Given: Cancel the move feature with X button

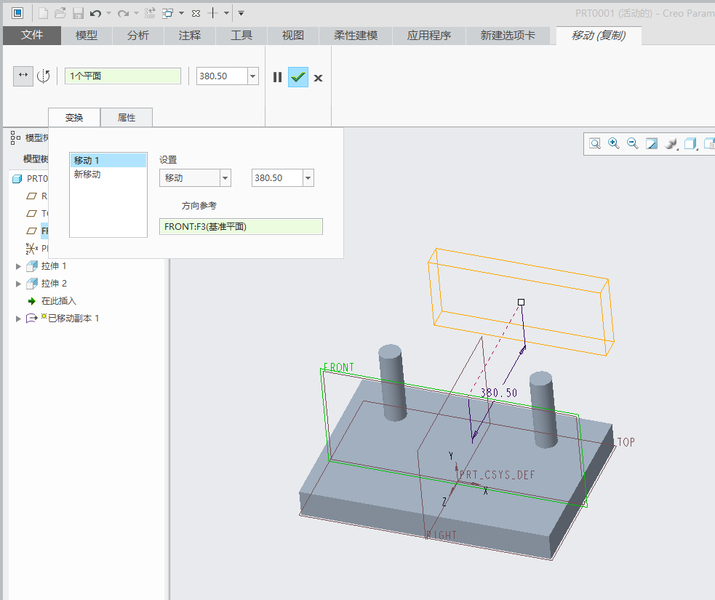Looking at the screenshot, I should tap(318, 78).
